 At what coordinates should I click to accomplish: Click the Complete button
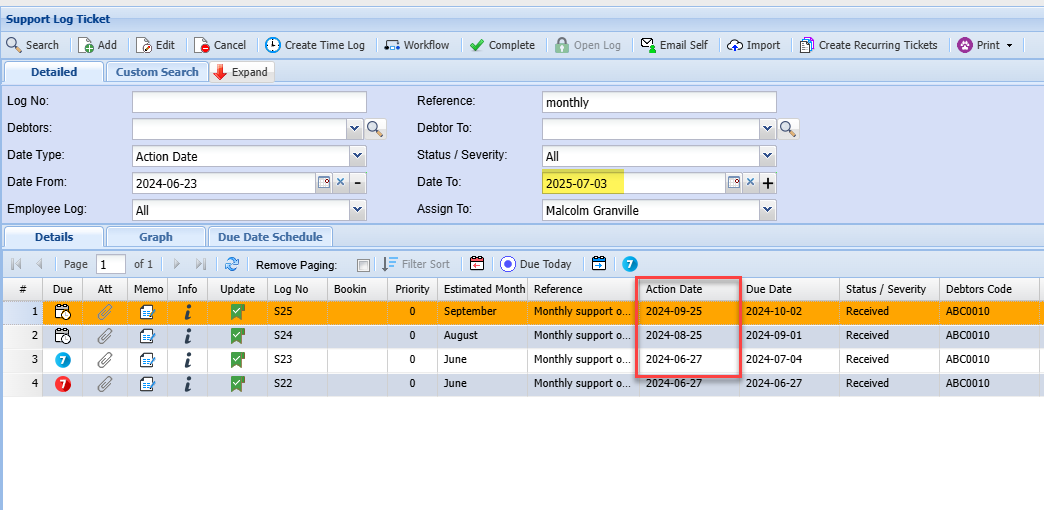[x=502, y=45]
